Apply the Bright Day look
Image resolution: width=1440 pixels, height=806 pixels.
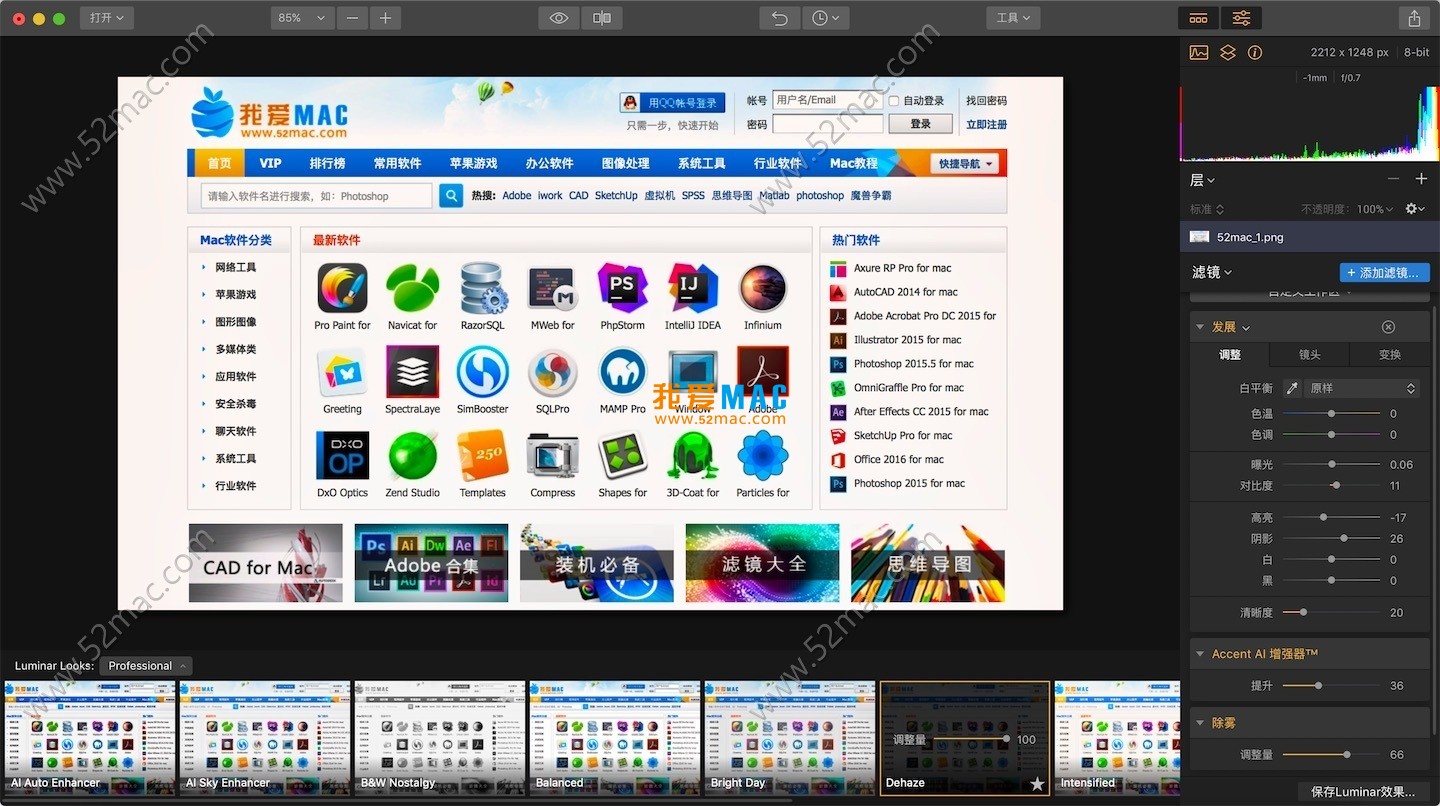click(790, 738)
